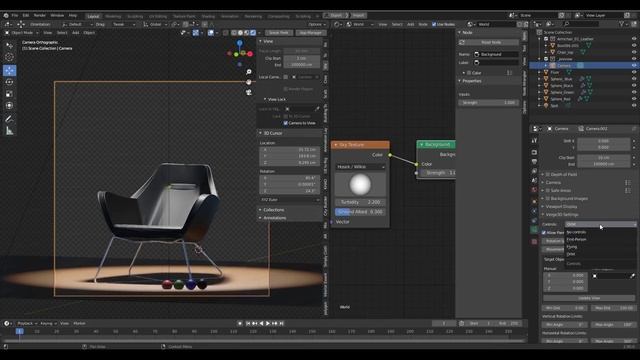Switch to the Layout workspace tab

click(93, 16)
